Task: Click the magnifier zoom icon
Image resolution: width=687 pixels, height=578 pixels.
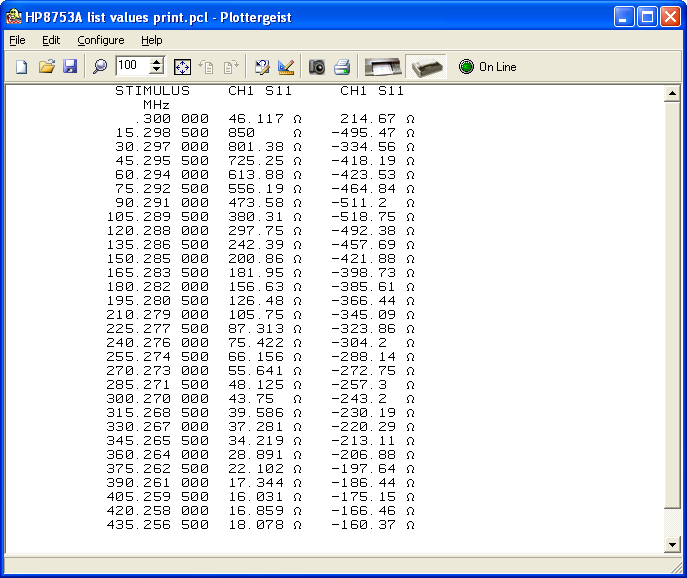Action: pos(99,67)
